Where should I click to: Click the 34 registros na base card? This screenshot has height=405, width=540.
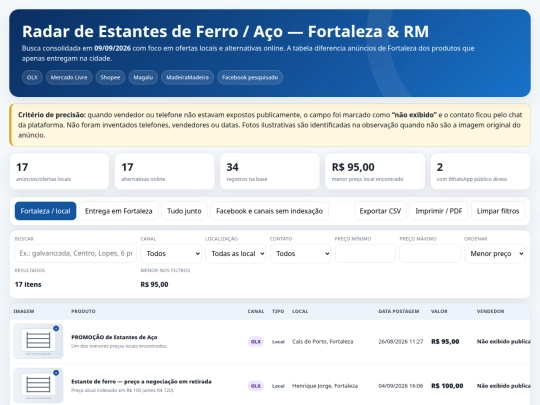[x=270, y=172]
